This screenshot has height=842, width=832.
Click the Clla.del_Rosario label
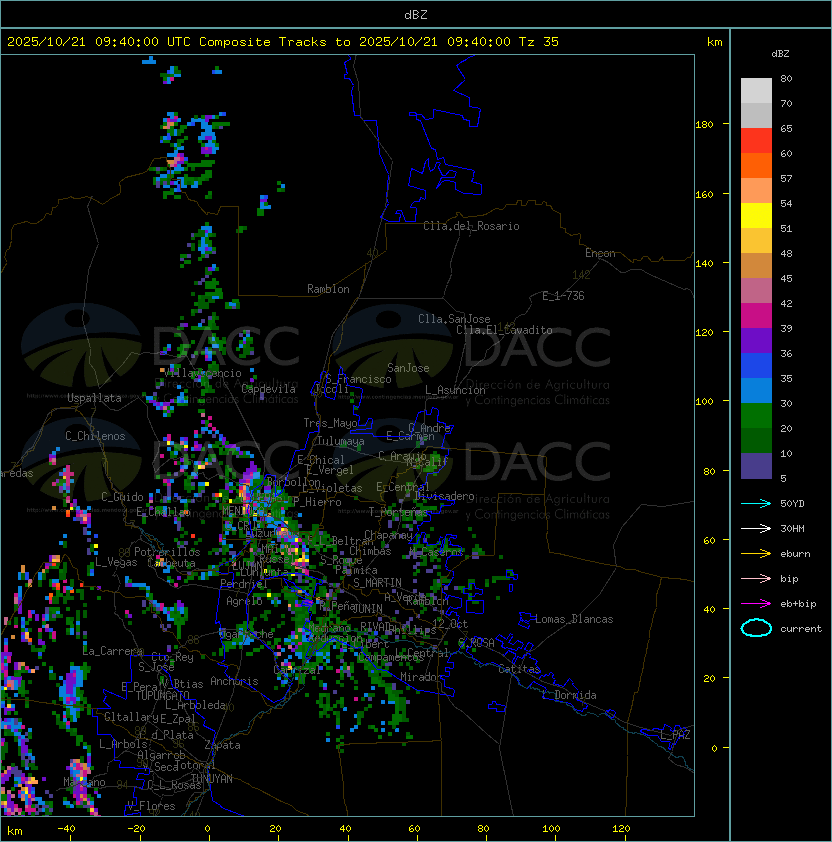click(x=471, y=226)
